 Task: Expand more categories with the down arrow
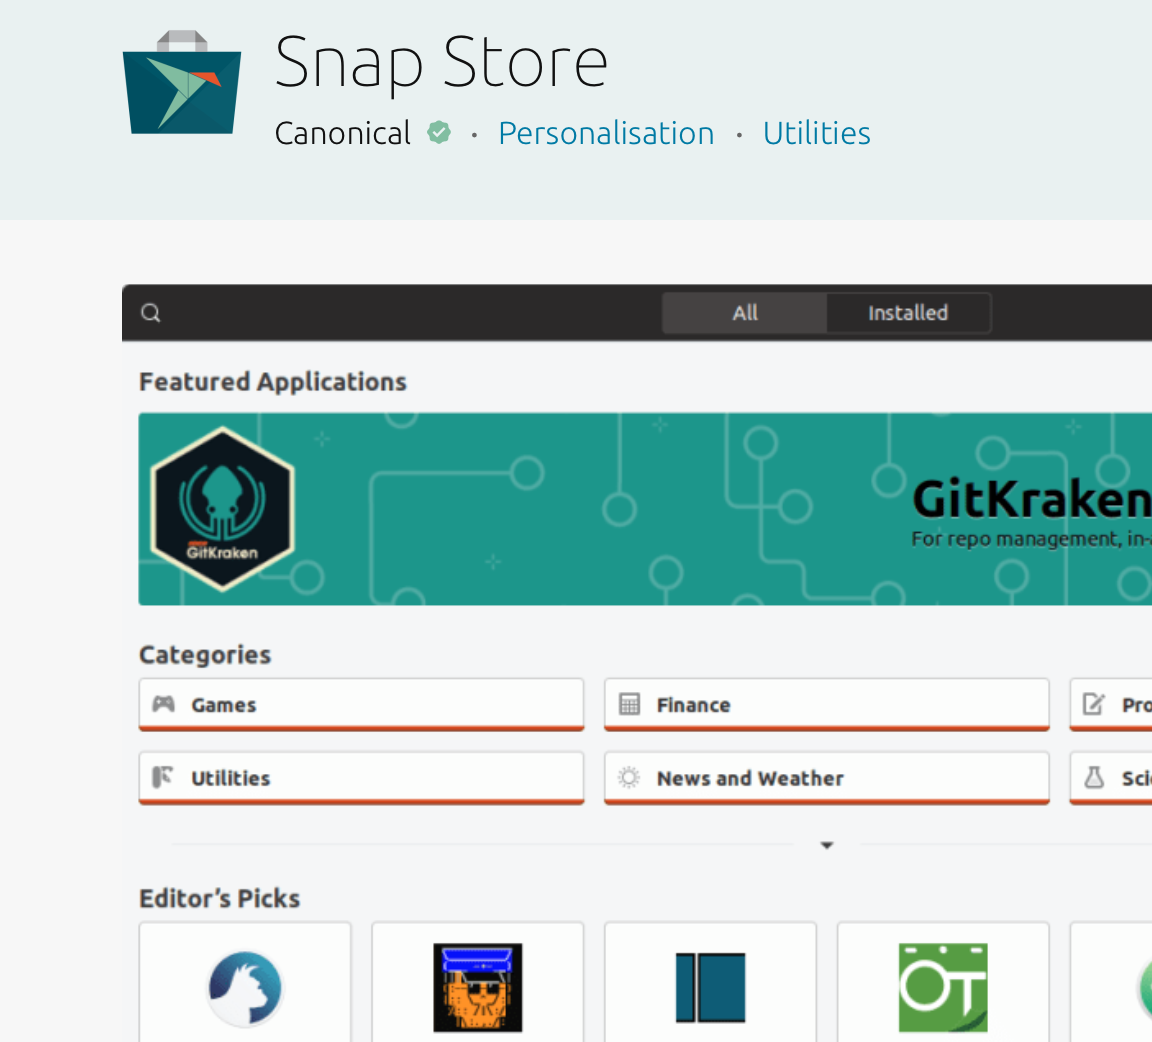pyautogui.click(x=827, y=846)
